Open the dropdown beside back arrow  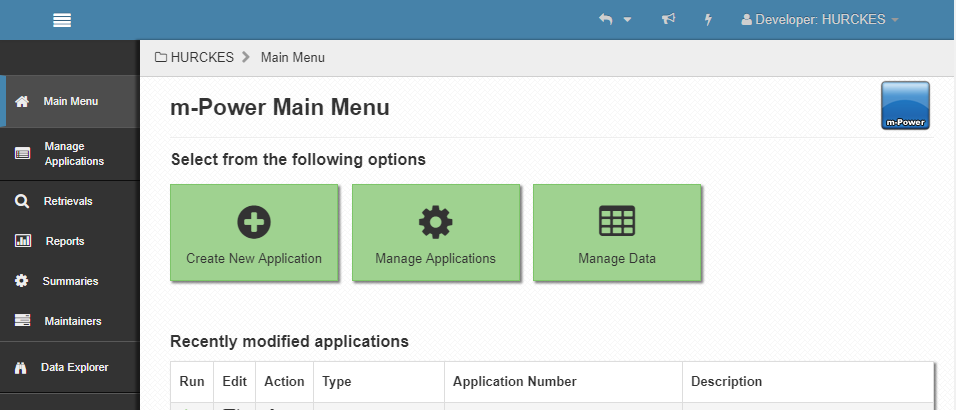pos(627,20)
